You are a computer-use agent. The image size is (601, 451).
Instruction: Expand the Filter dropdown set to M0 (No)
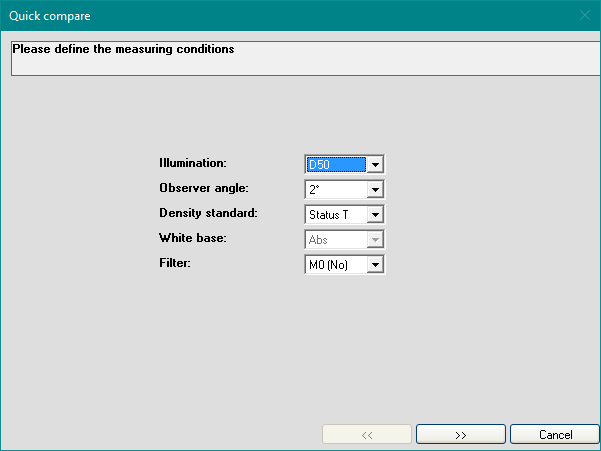pyautogui.click(x=375, y=264)
